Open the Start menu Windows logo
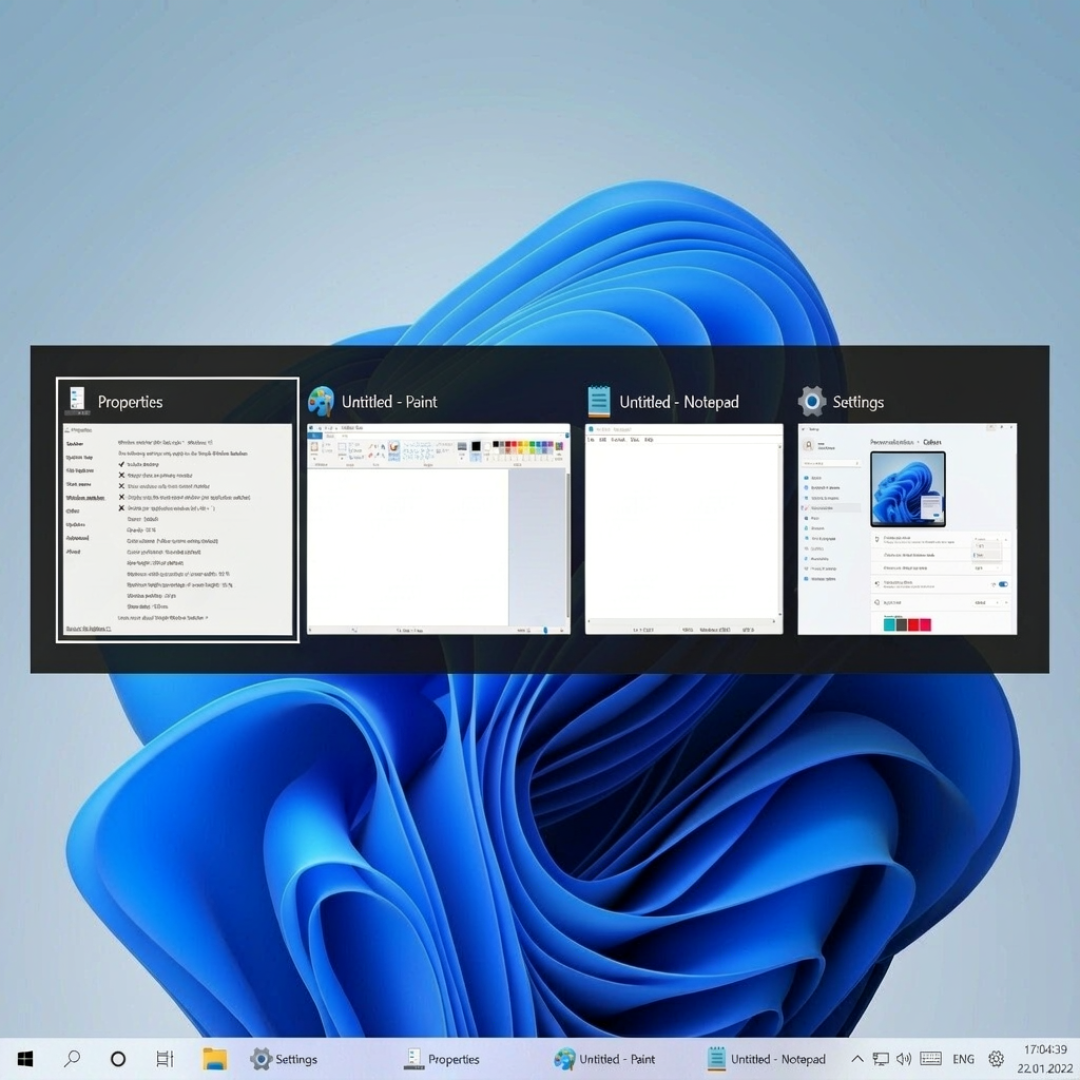This screenshot has height=1080, width=1080. (x=25, y=1059)
